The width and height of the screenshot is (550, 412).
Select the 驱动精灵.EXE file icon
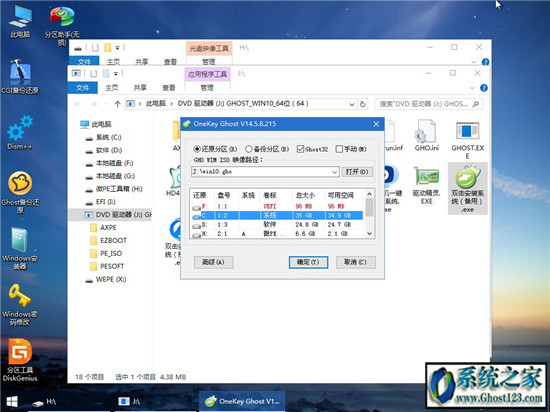tap(427, 185)
